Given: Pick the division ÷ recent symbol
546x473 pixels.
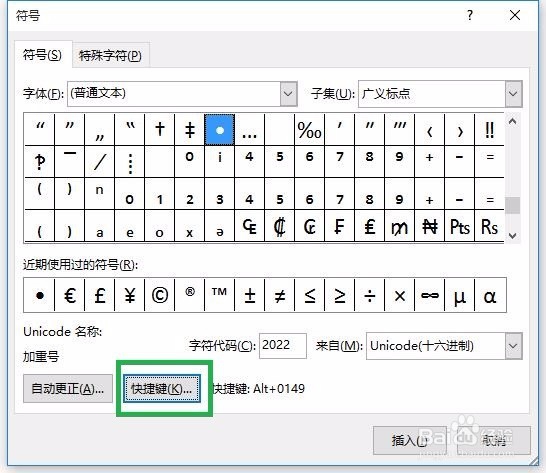Looking at the screenshot, I should click(369, 295).
